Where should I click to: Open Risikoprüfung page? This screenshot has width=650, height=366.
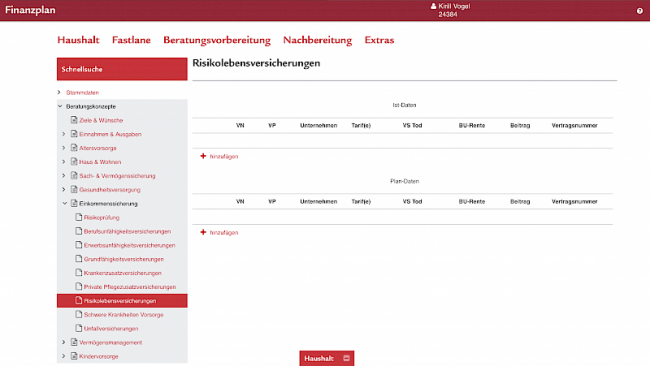point(102,218)
